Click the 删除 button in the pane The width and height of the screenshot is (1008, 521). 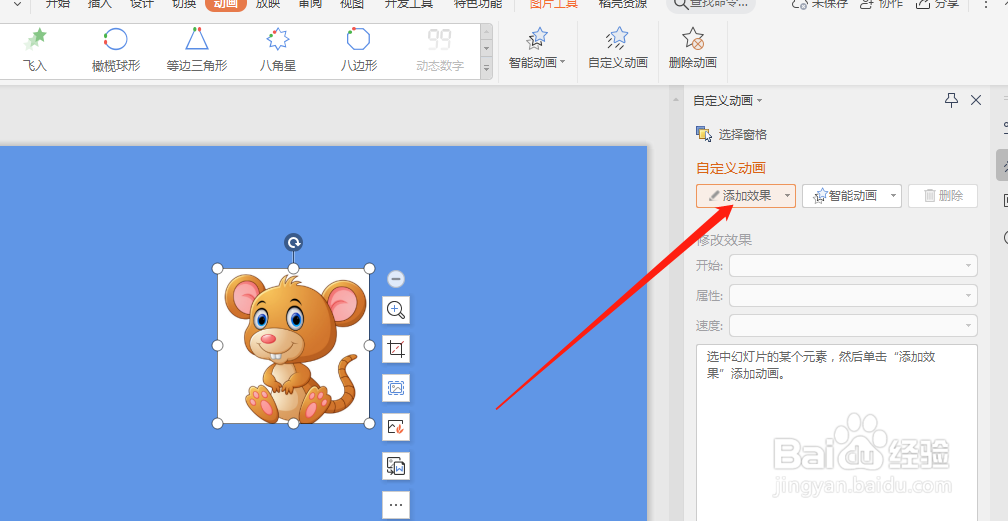click(943, 196)
